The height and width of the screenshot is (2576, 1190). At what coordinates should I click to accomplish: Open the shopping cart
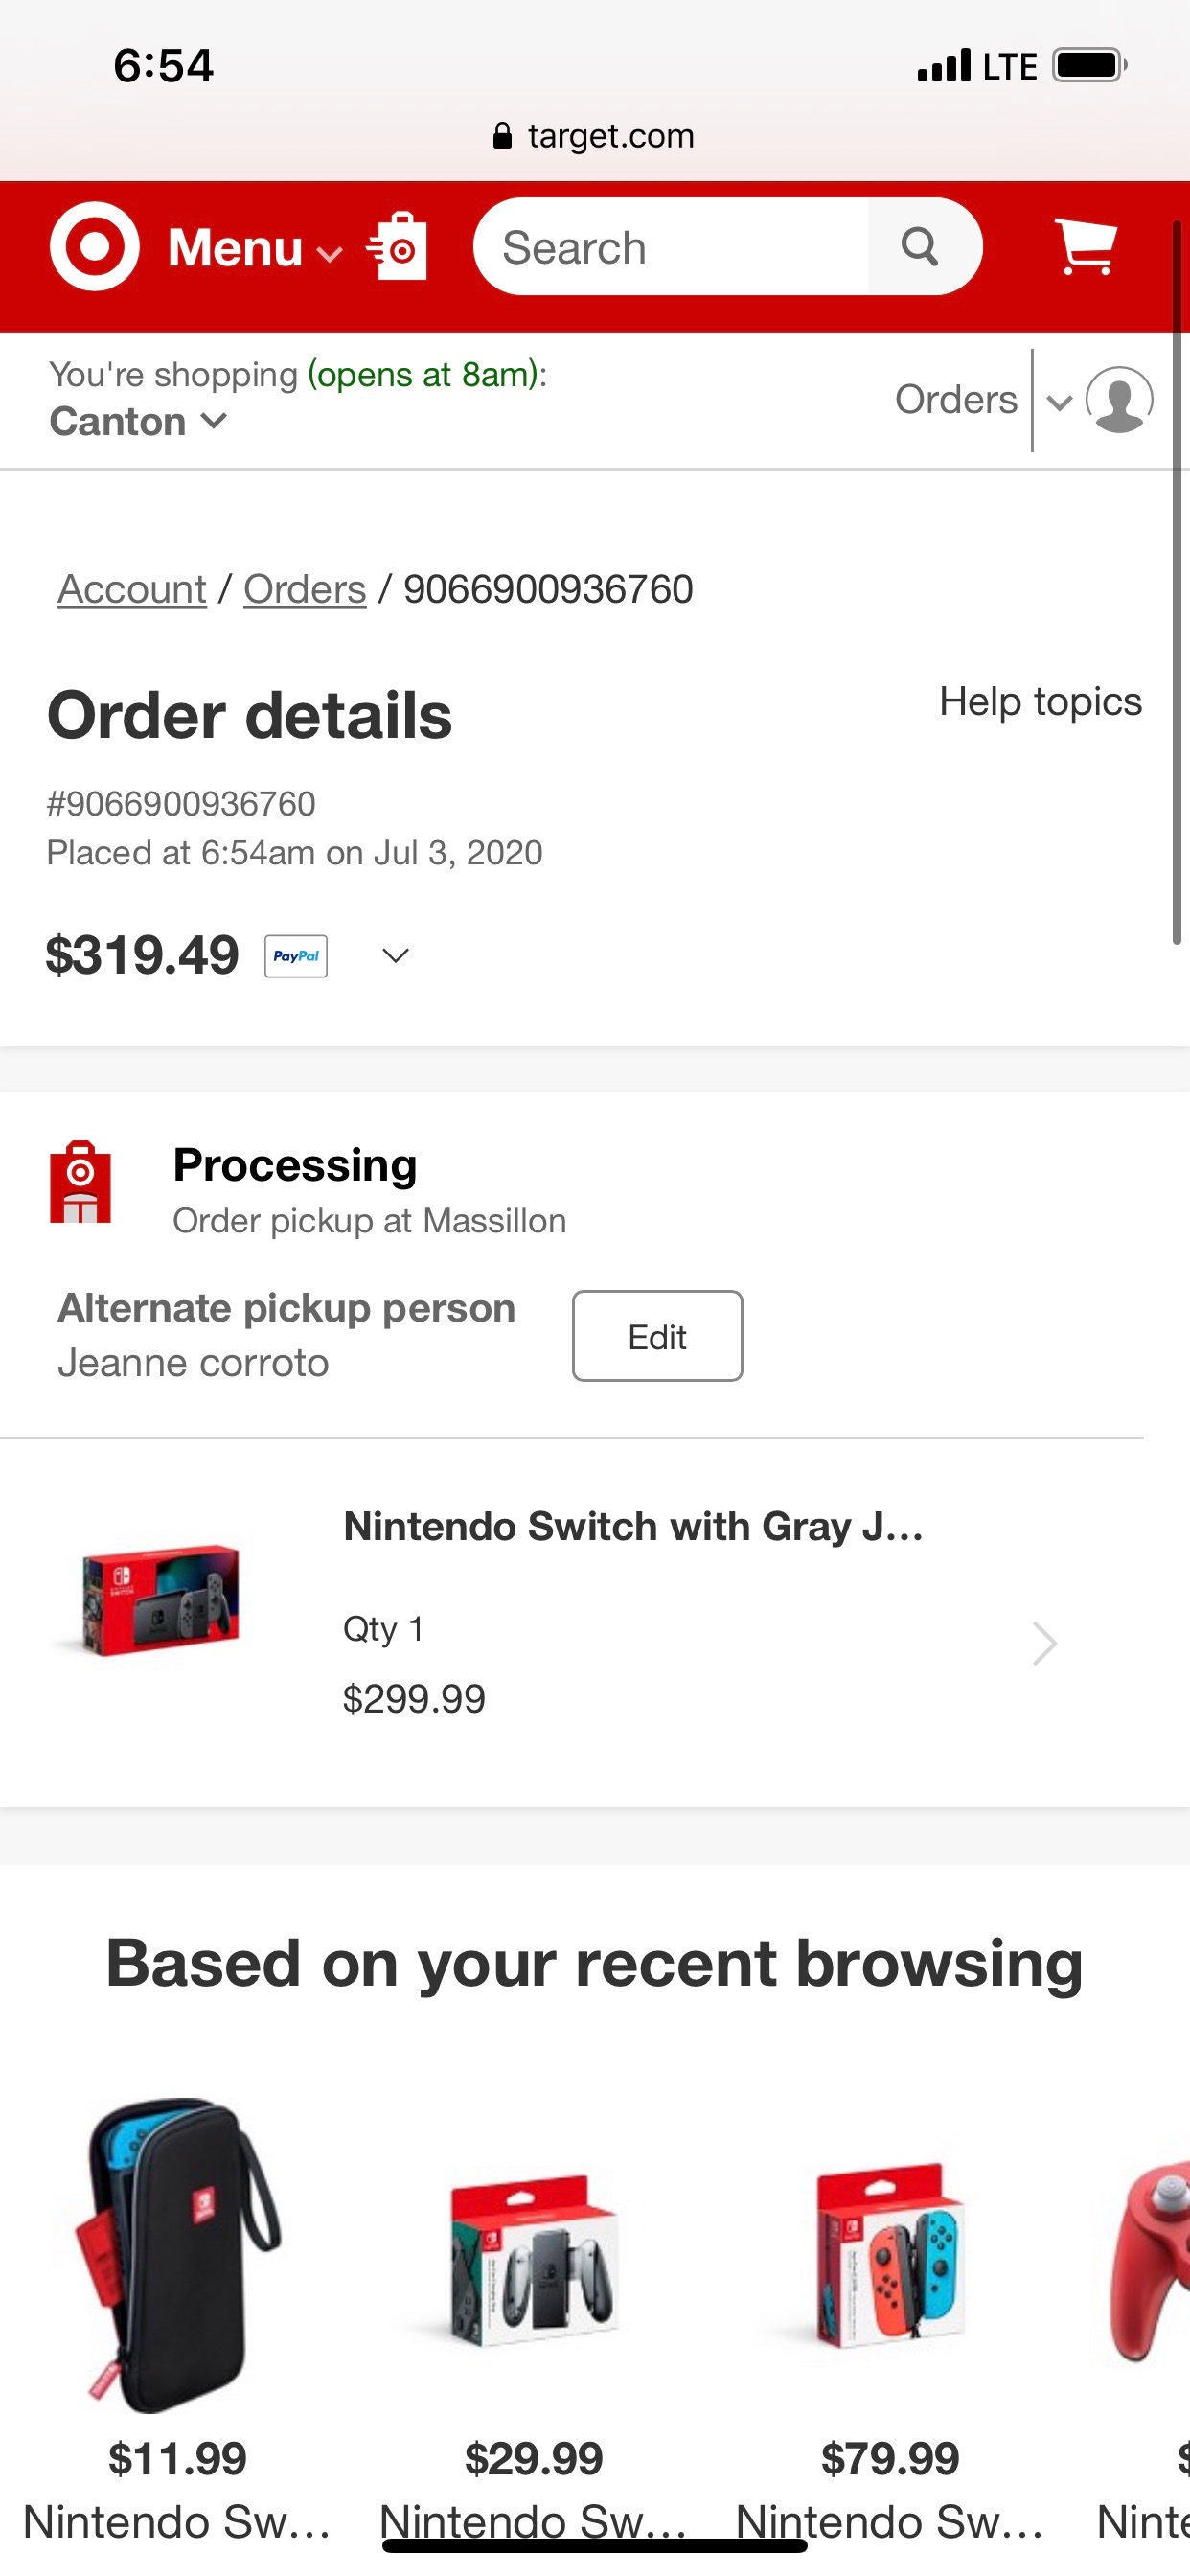(x=1086, y=246)
